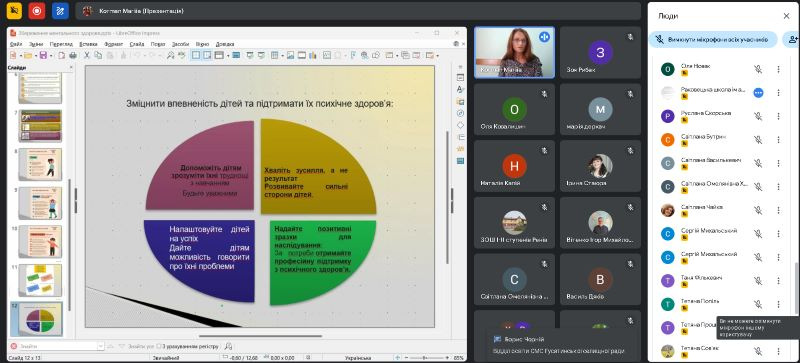Click the Save icon in Impress toolbar
Viewport: 800px width, 363px height.
pyautogui.click(x=43, y=55)
